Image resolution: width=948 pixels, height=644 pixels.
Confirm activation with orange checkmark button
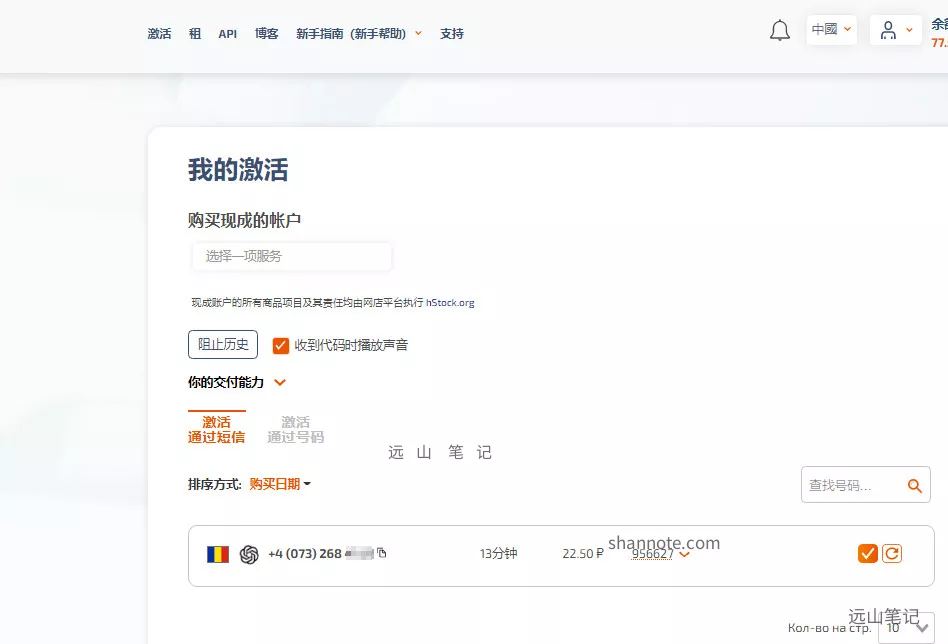click(x=867, y=553)
